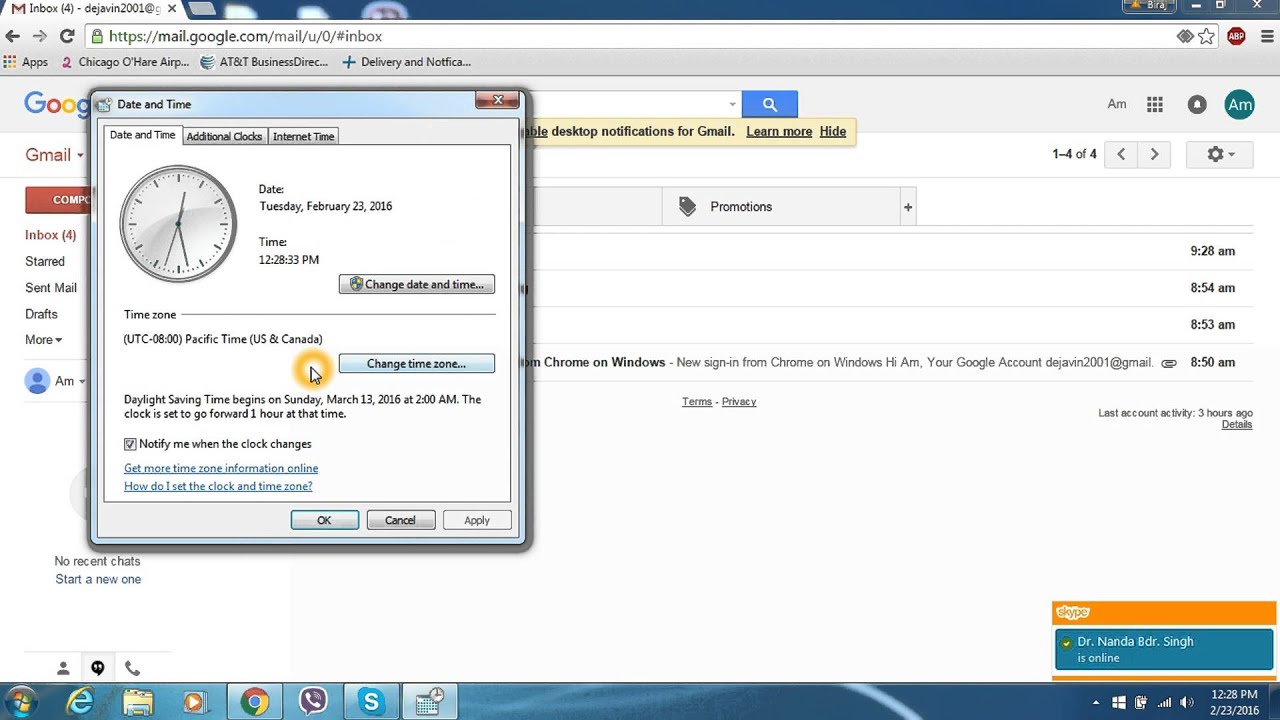1280x720 pixels.
Task: Open the Gmail product switcher dropdown
Action: pos(54,155)
